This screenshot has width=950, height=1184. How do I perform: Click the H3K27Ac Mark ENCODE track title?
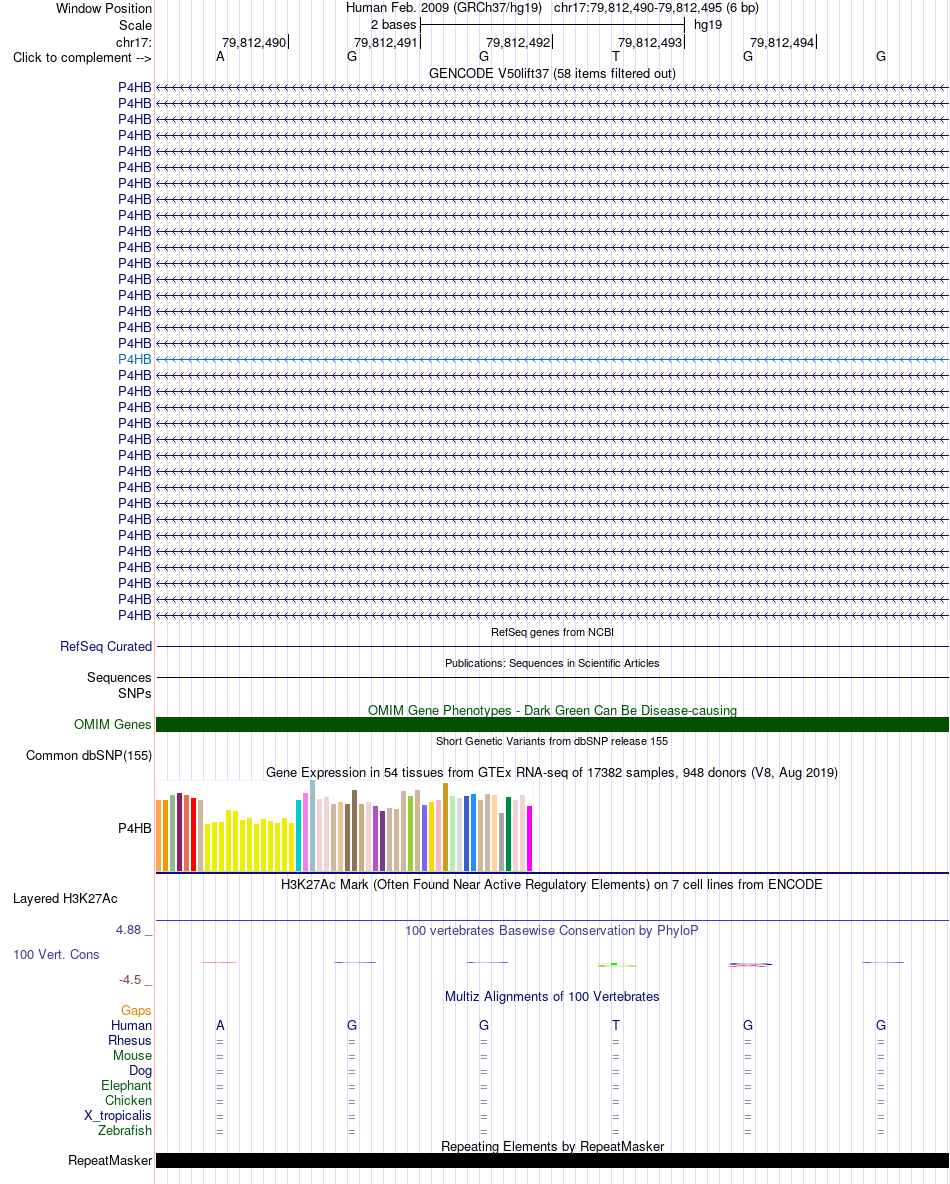pos(552,884)
